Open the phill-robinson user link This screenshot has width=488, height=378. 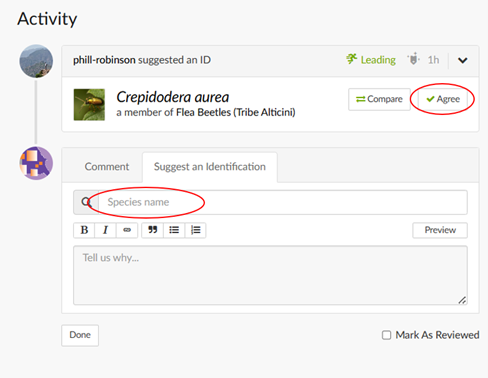(x=104, y=60)
